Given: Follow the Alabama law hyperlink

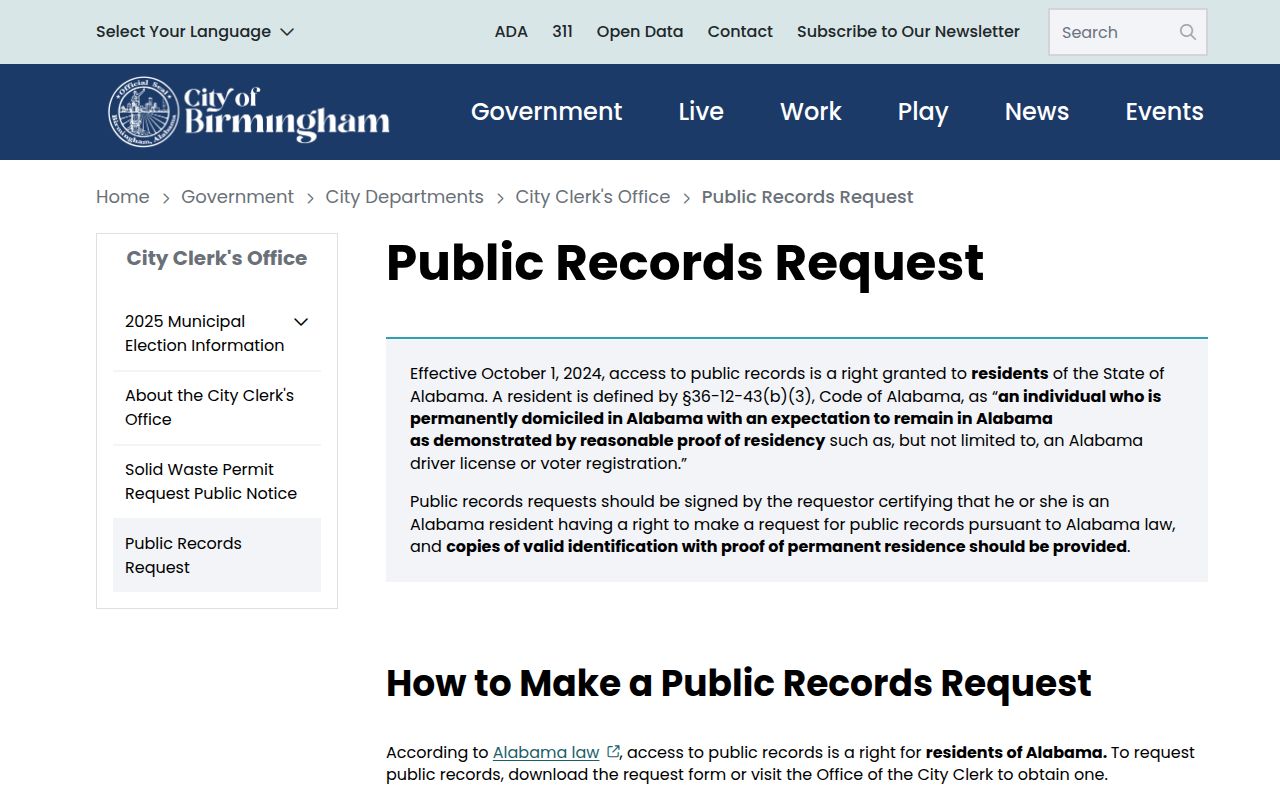Looking at the screenshot, I should (x=546, y=752).
